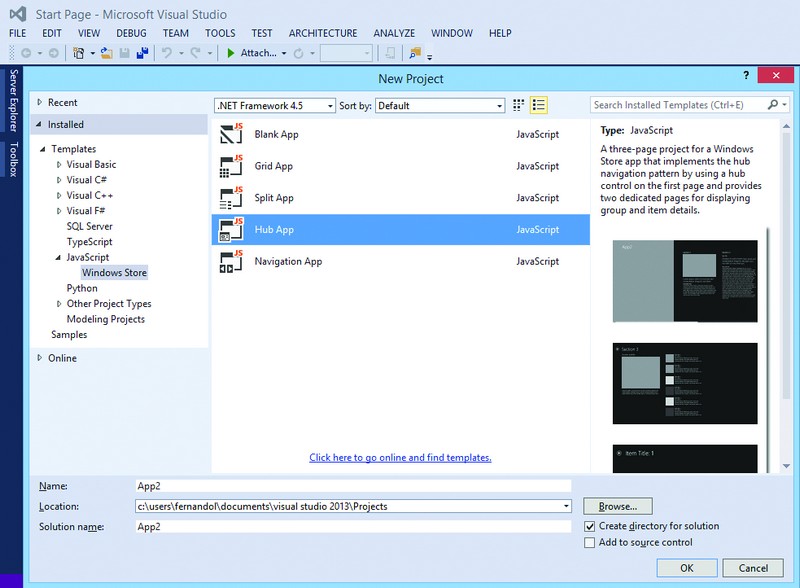
Task: Click the Visual Studio logo icon
Action: pos(18,14)
